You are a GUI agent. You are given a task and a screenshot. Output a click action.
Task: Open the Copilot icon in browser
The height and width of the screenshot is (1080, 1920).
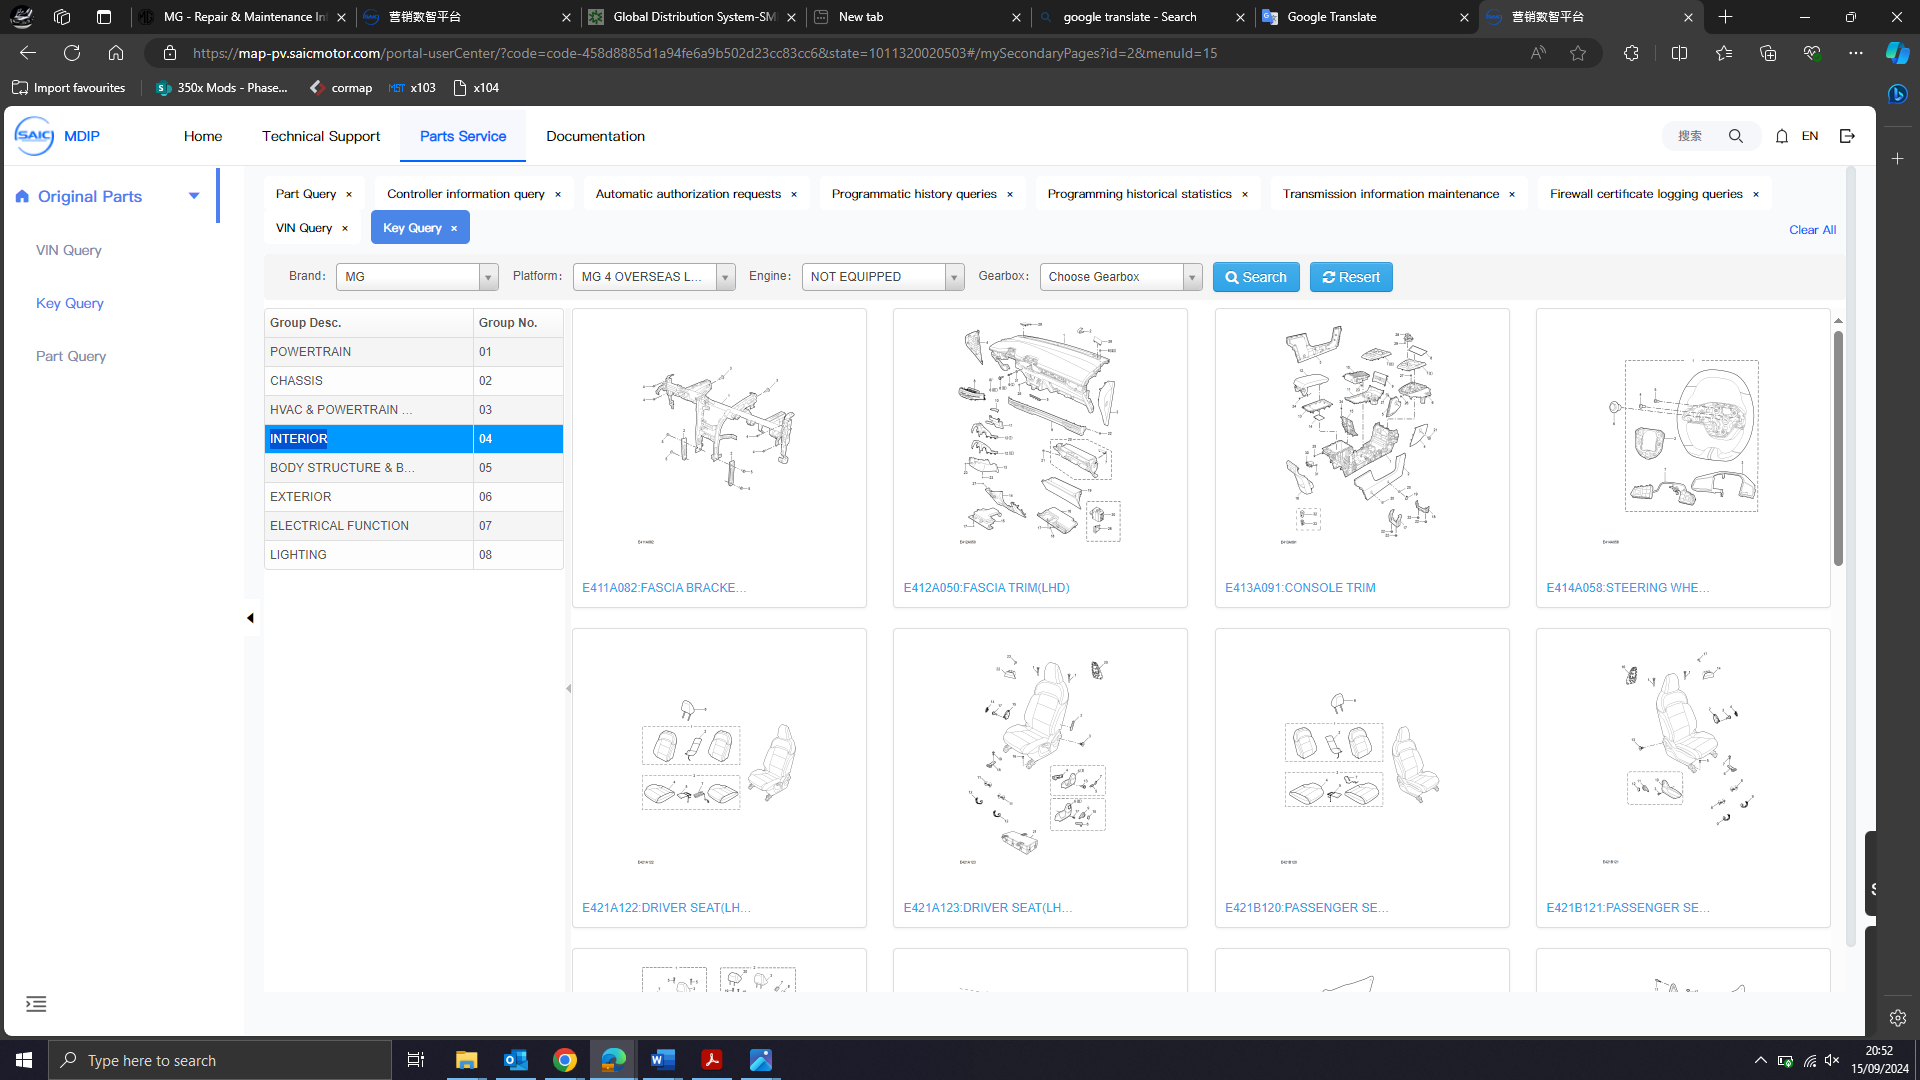tap(1897, 53)
